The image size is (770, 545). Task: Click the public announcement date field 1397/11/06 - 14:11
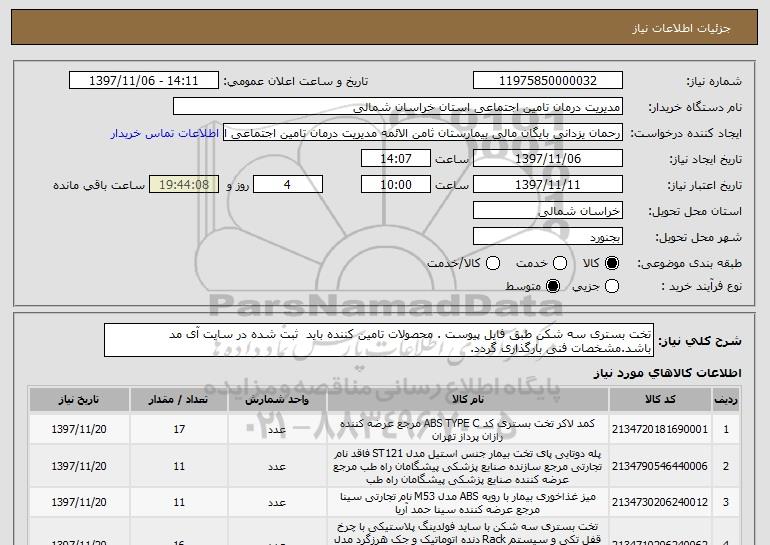point(144,81)
